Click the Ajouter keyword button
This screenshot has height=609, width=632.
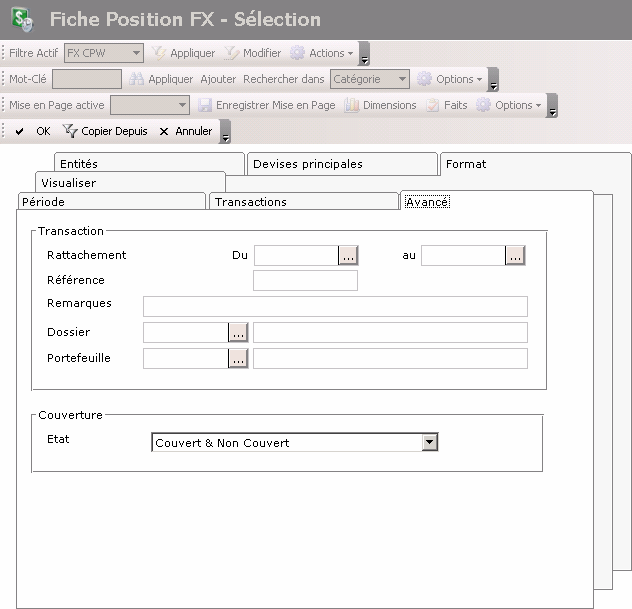point(218,79)
